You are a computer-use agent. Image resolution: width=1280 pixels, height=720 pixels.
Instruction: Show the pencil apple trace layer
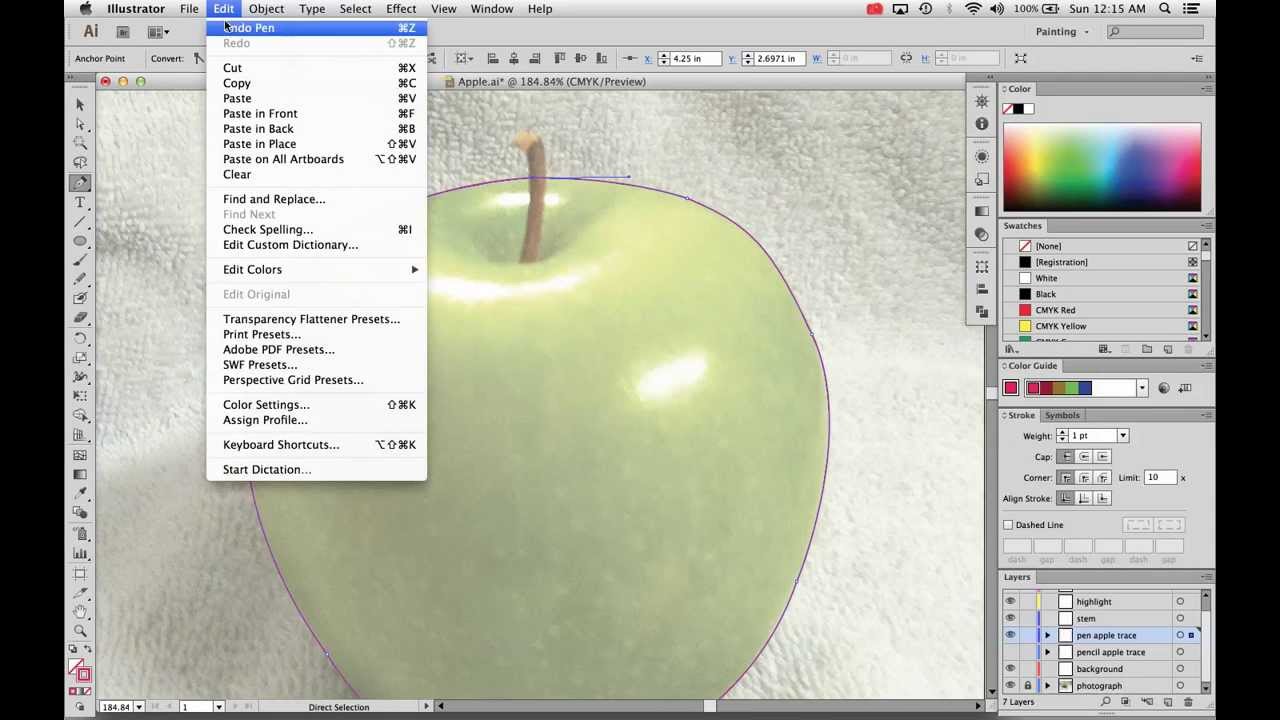(x=1010, y=653)
